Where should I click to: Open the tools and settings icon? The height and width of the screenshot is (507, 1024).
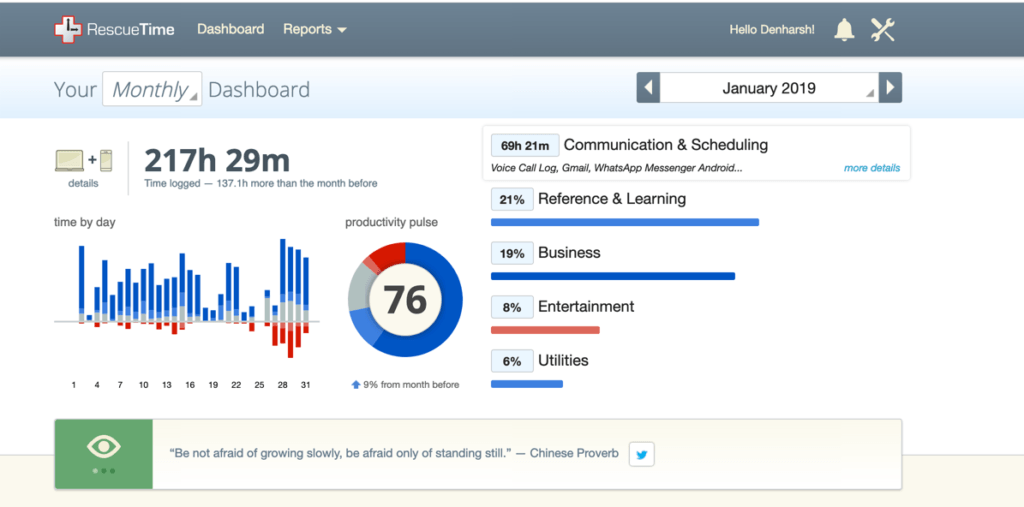click(882, 30)
